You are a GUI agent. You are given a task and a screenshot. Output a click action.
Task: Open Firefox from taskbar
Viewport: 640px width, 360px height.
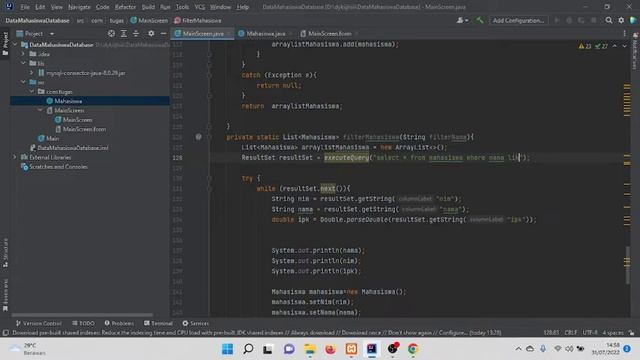click(x=330, y=349)
